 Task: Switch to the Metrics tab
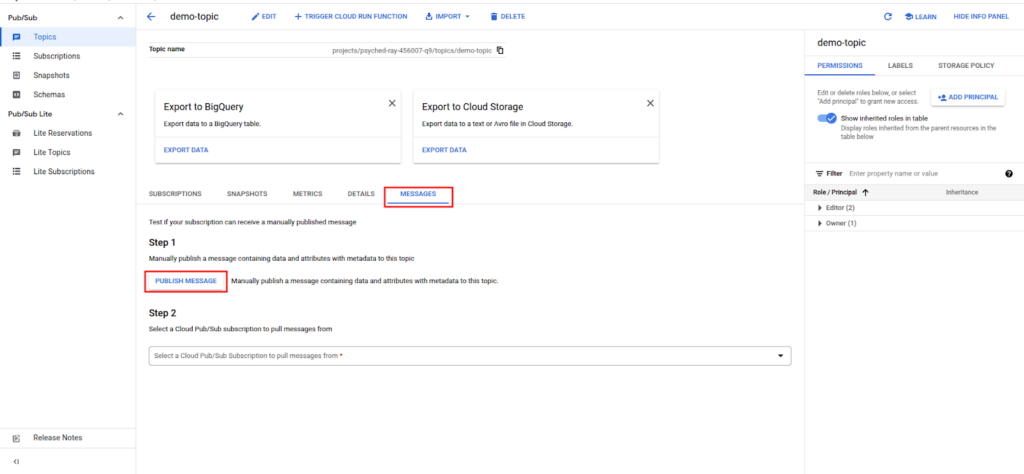coord(308,194)
